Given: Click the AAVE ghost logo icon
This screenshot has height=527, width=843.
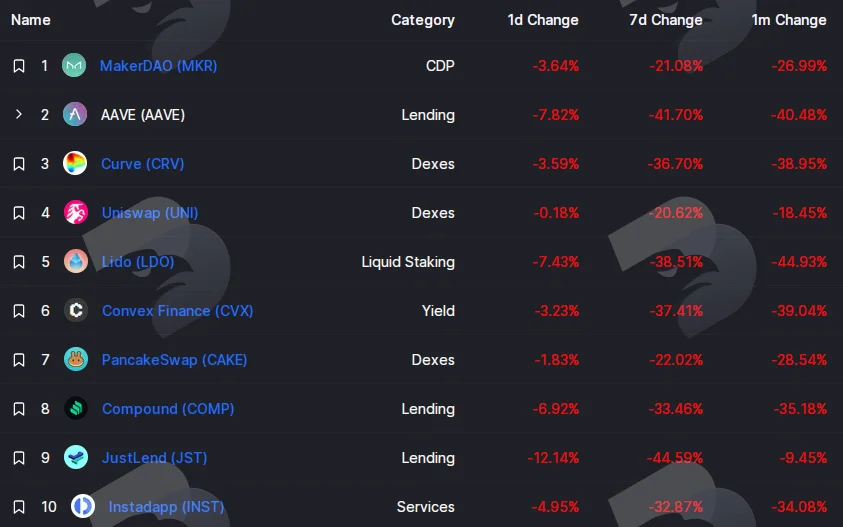Looking at the screenshot, I should (x=75, y=115).
